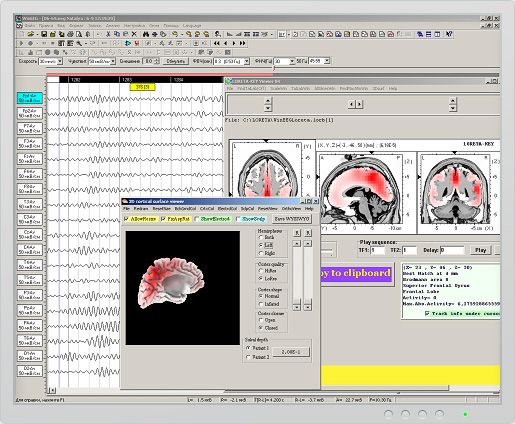Viewport: 515px width, 424px height.
Task: Open ResetSize menu in 3D cortical viewer
Action: pos(161,209)
